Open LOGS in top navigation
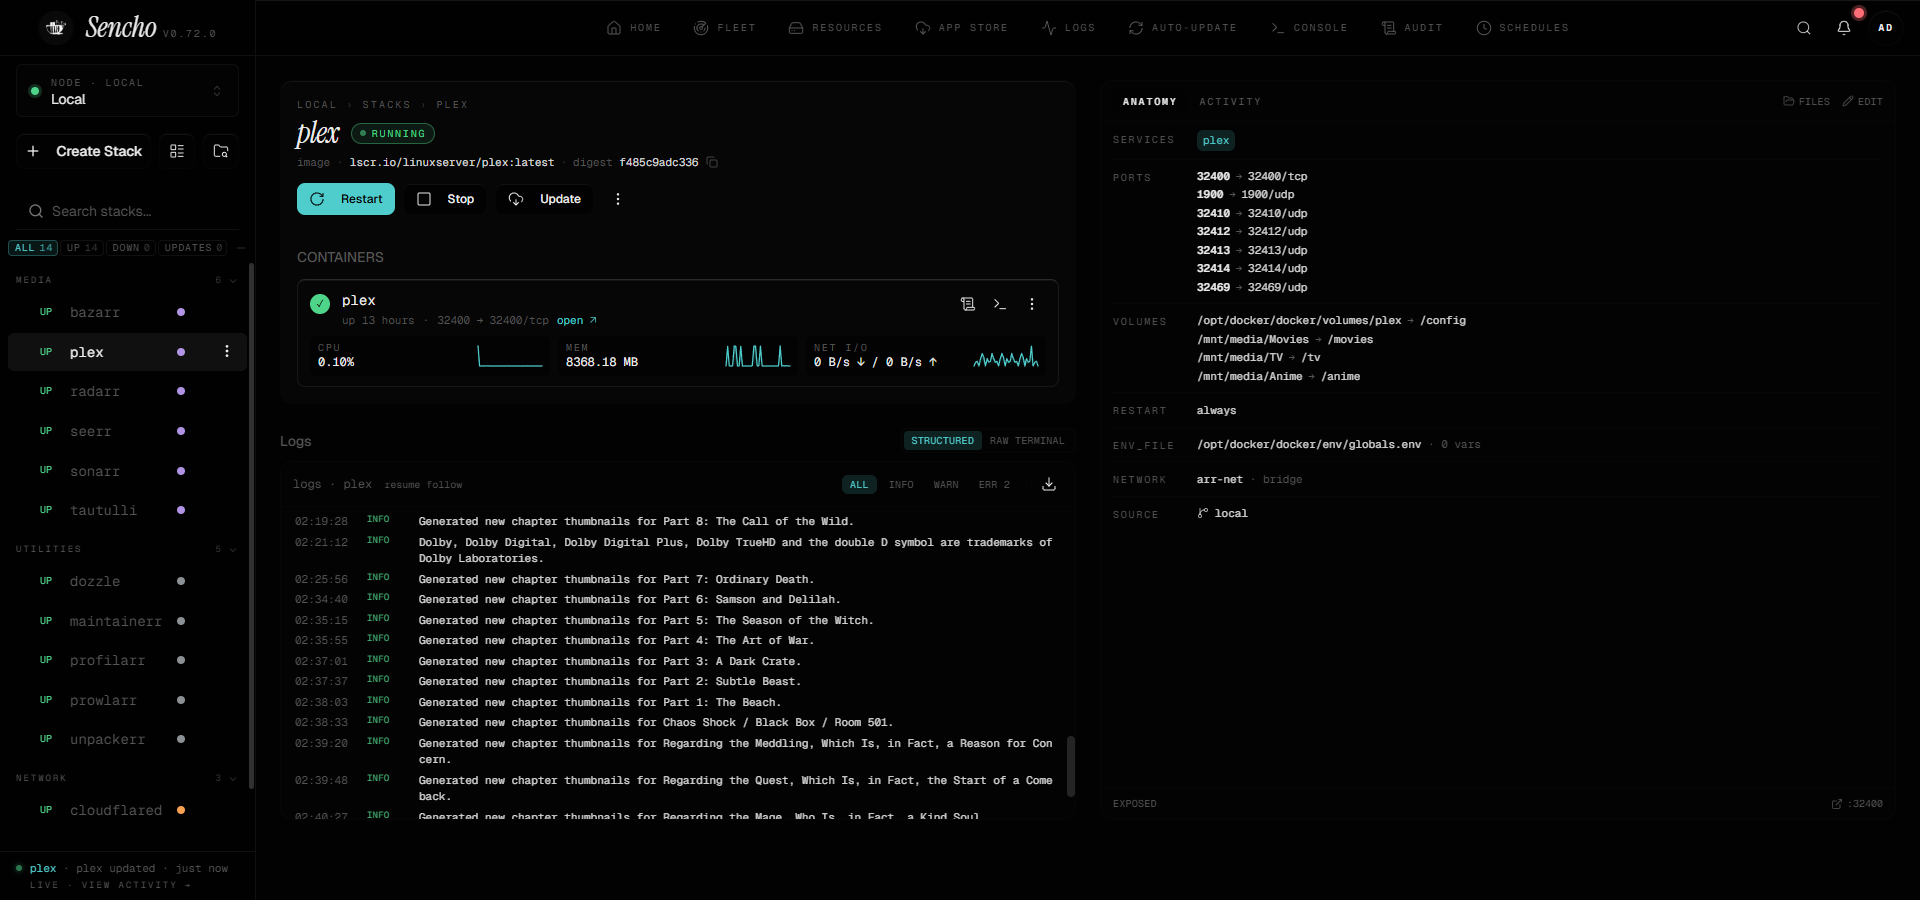The image size is (1920, 900). pos(1068,28)
